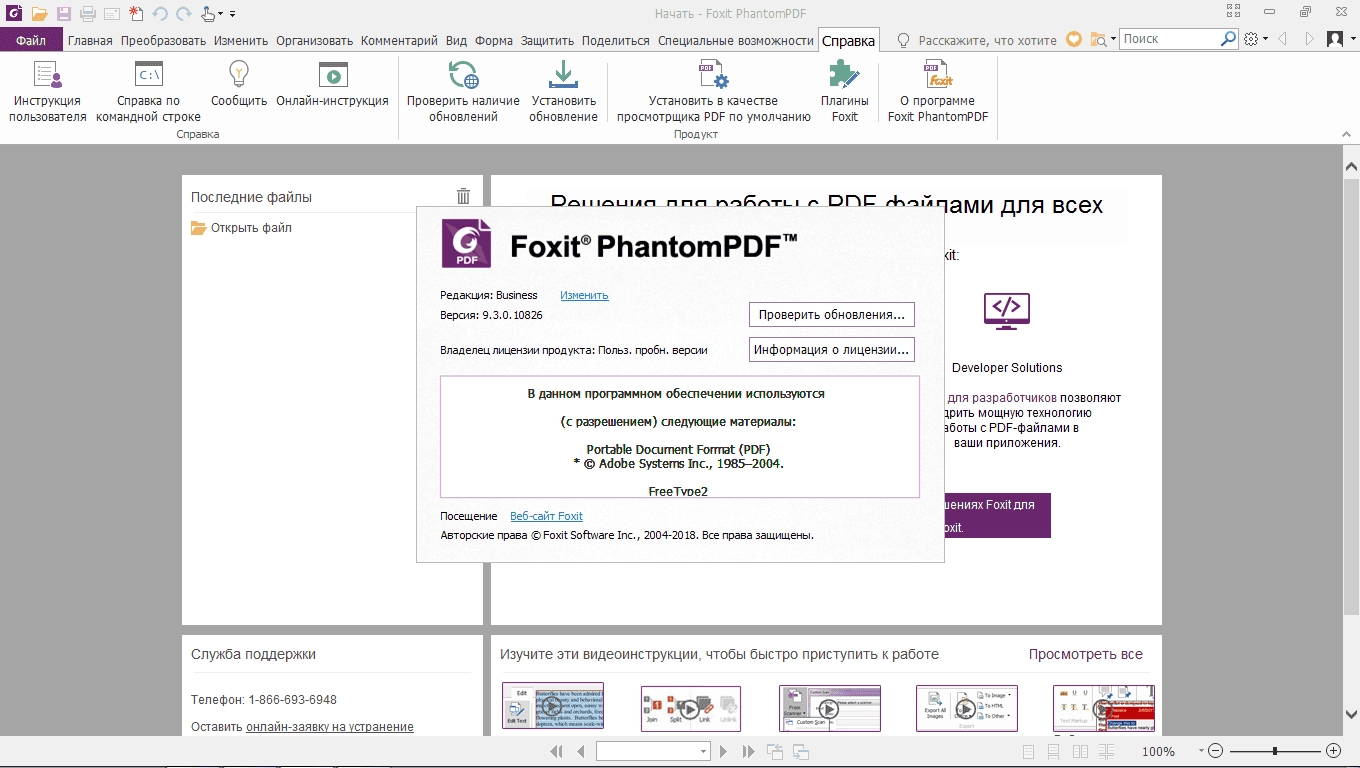Open the Веб-сайт Foxit link
The width and height of the screenshot is (1360, 768).
click(546, 516)
